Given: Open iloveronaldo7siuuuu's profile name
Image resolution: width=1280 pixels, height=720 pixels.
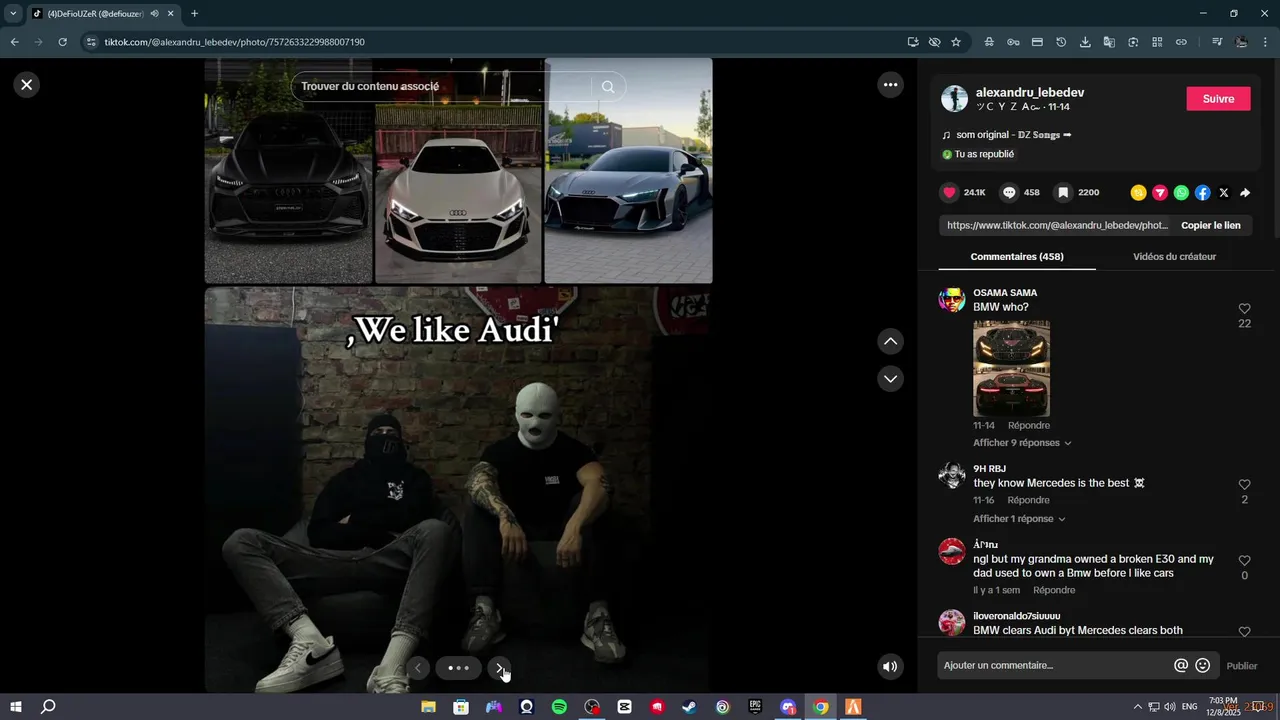Looking at the screenshot, I should 1017,616.
